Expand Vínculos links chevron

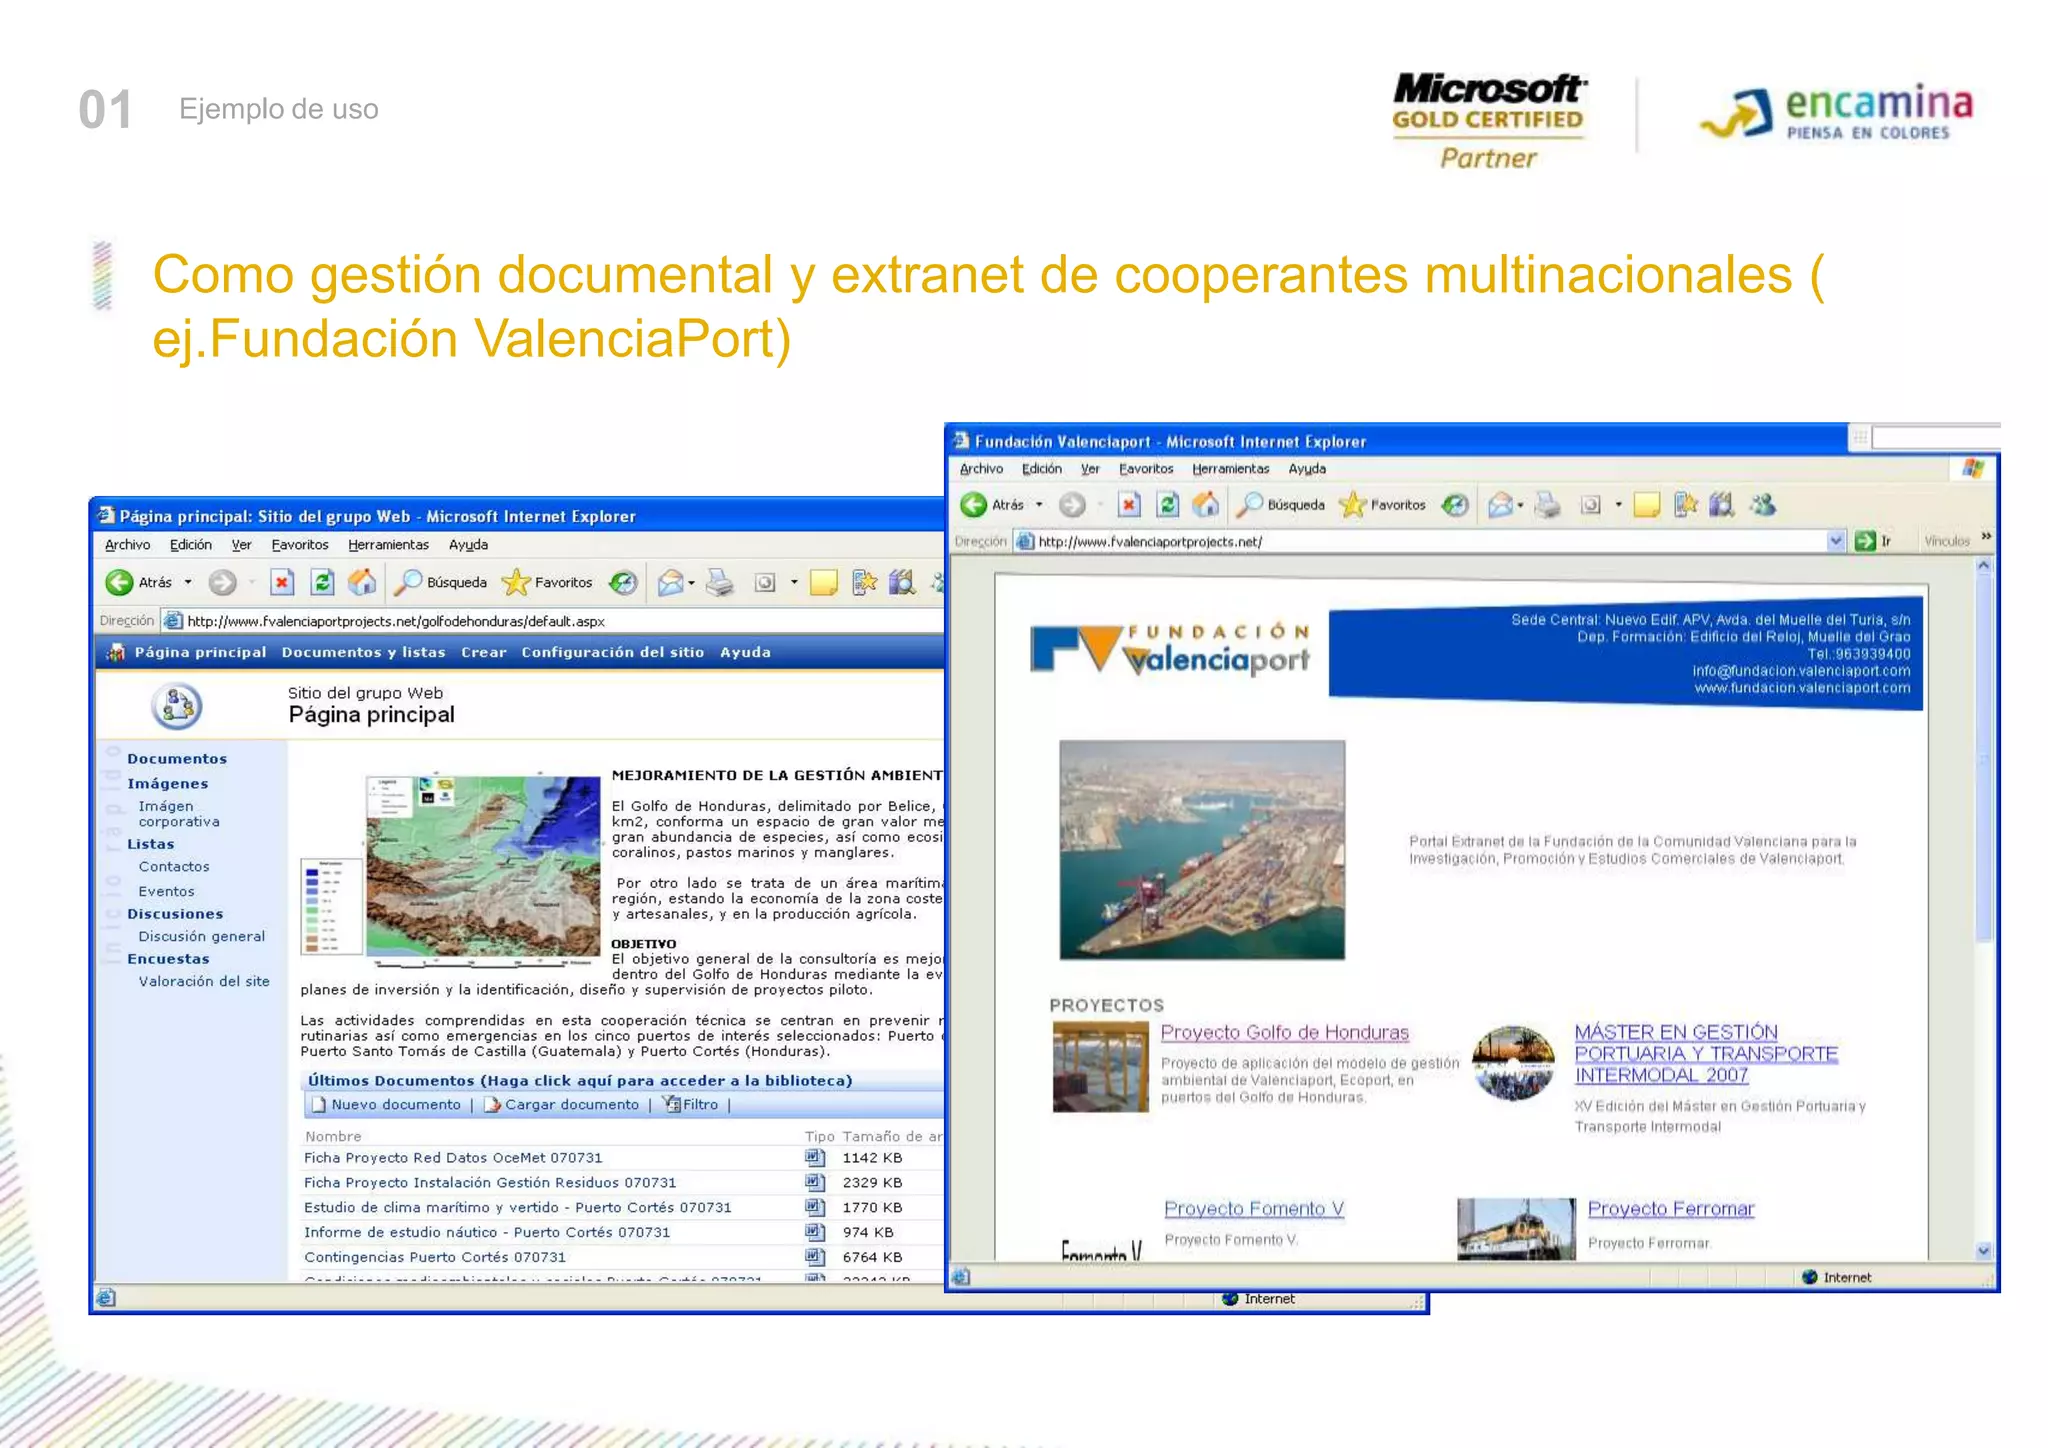[1987, 537]
